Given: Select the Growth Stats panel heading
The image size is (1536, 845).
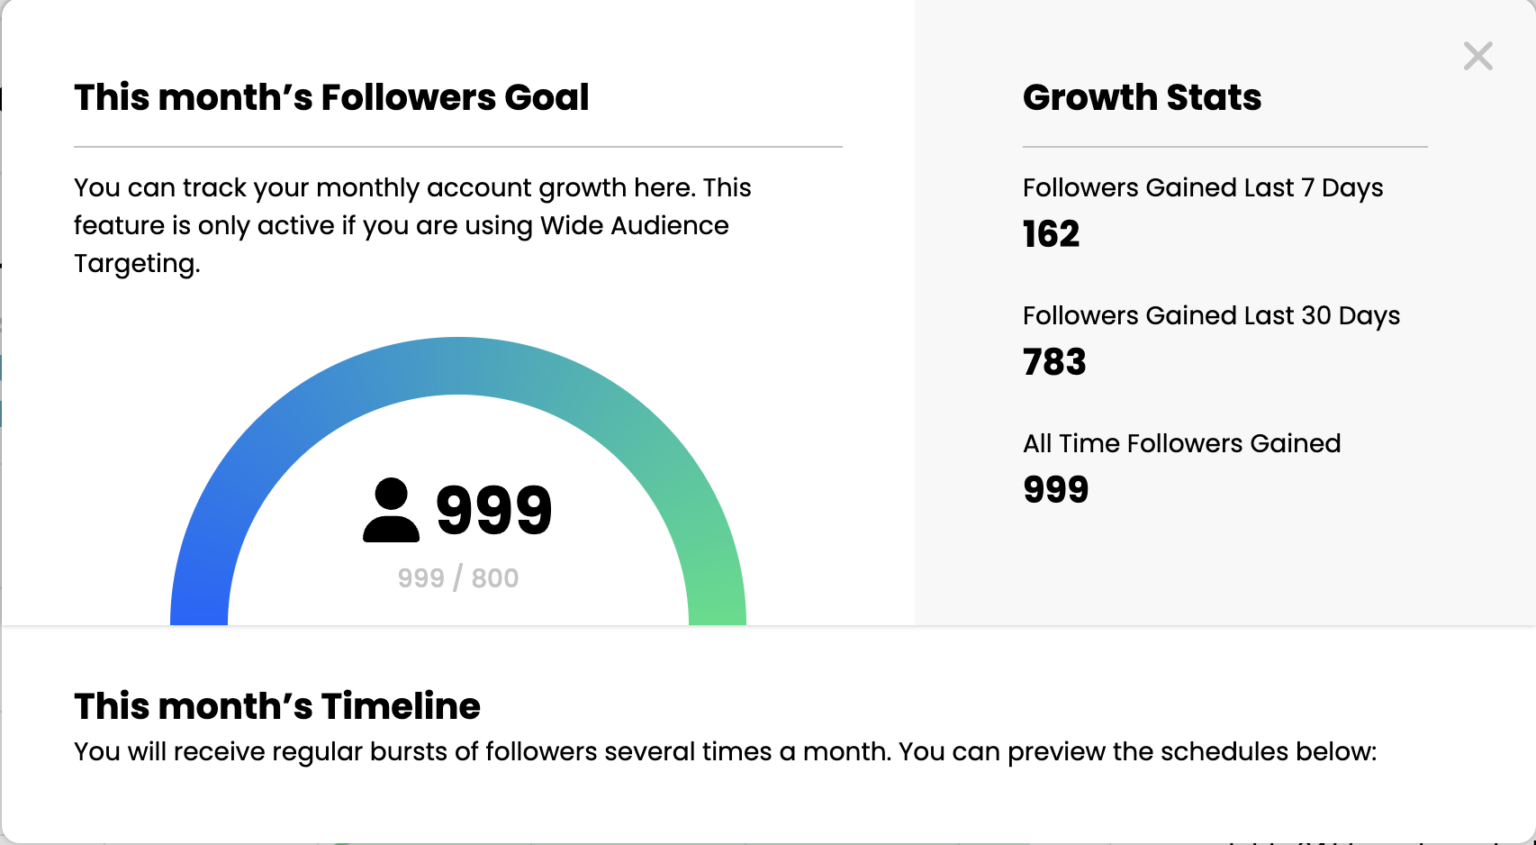Looking at the screenshot, I should pyautogui.click(x=1142, y=97).
